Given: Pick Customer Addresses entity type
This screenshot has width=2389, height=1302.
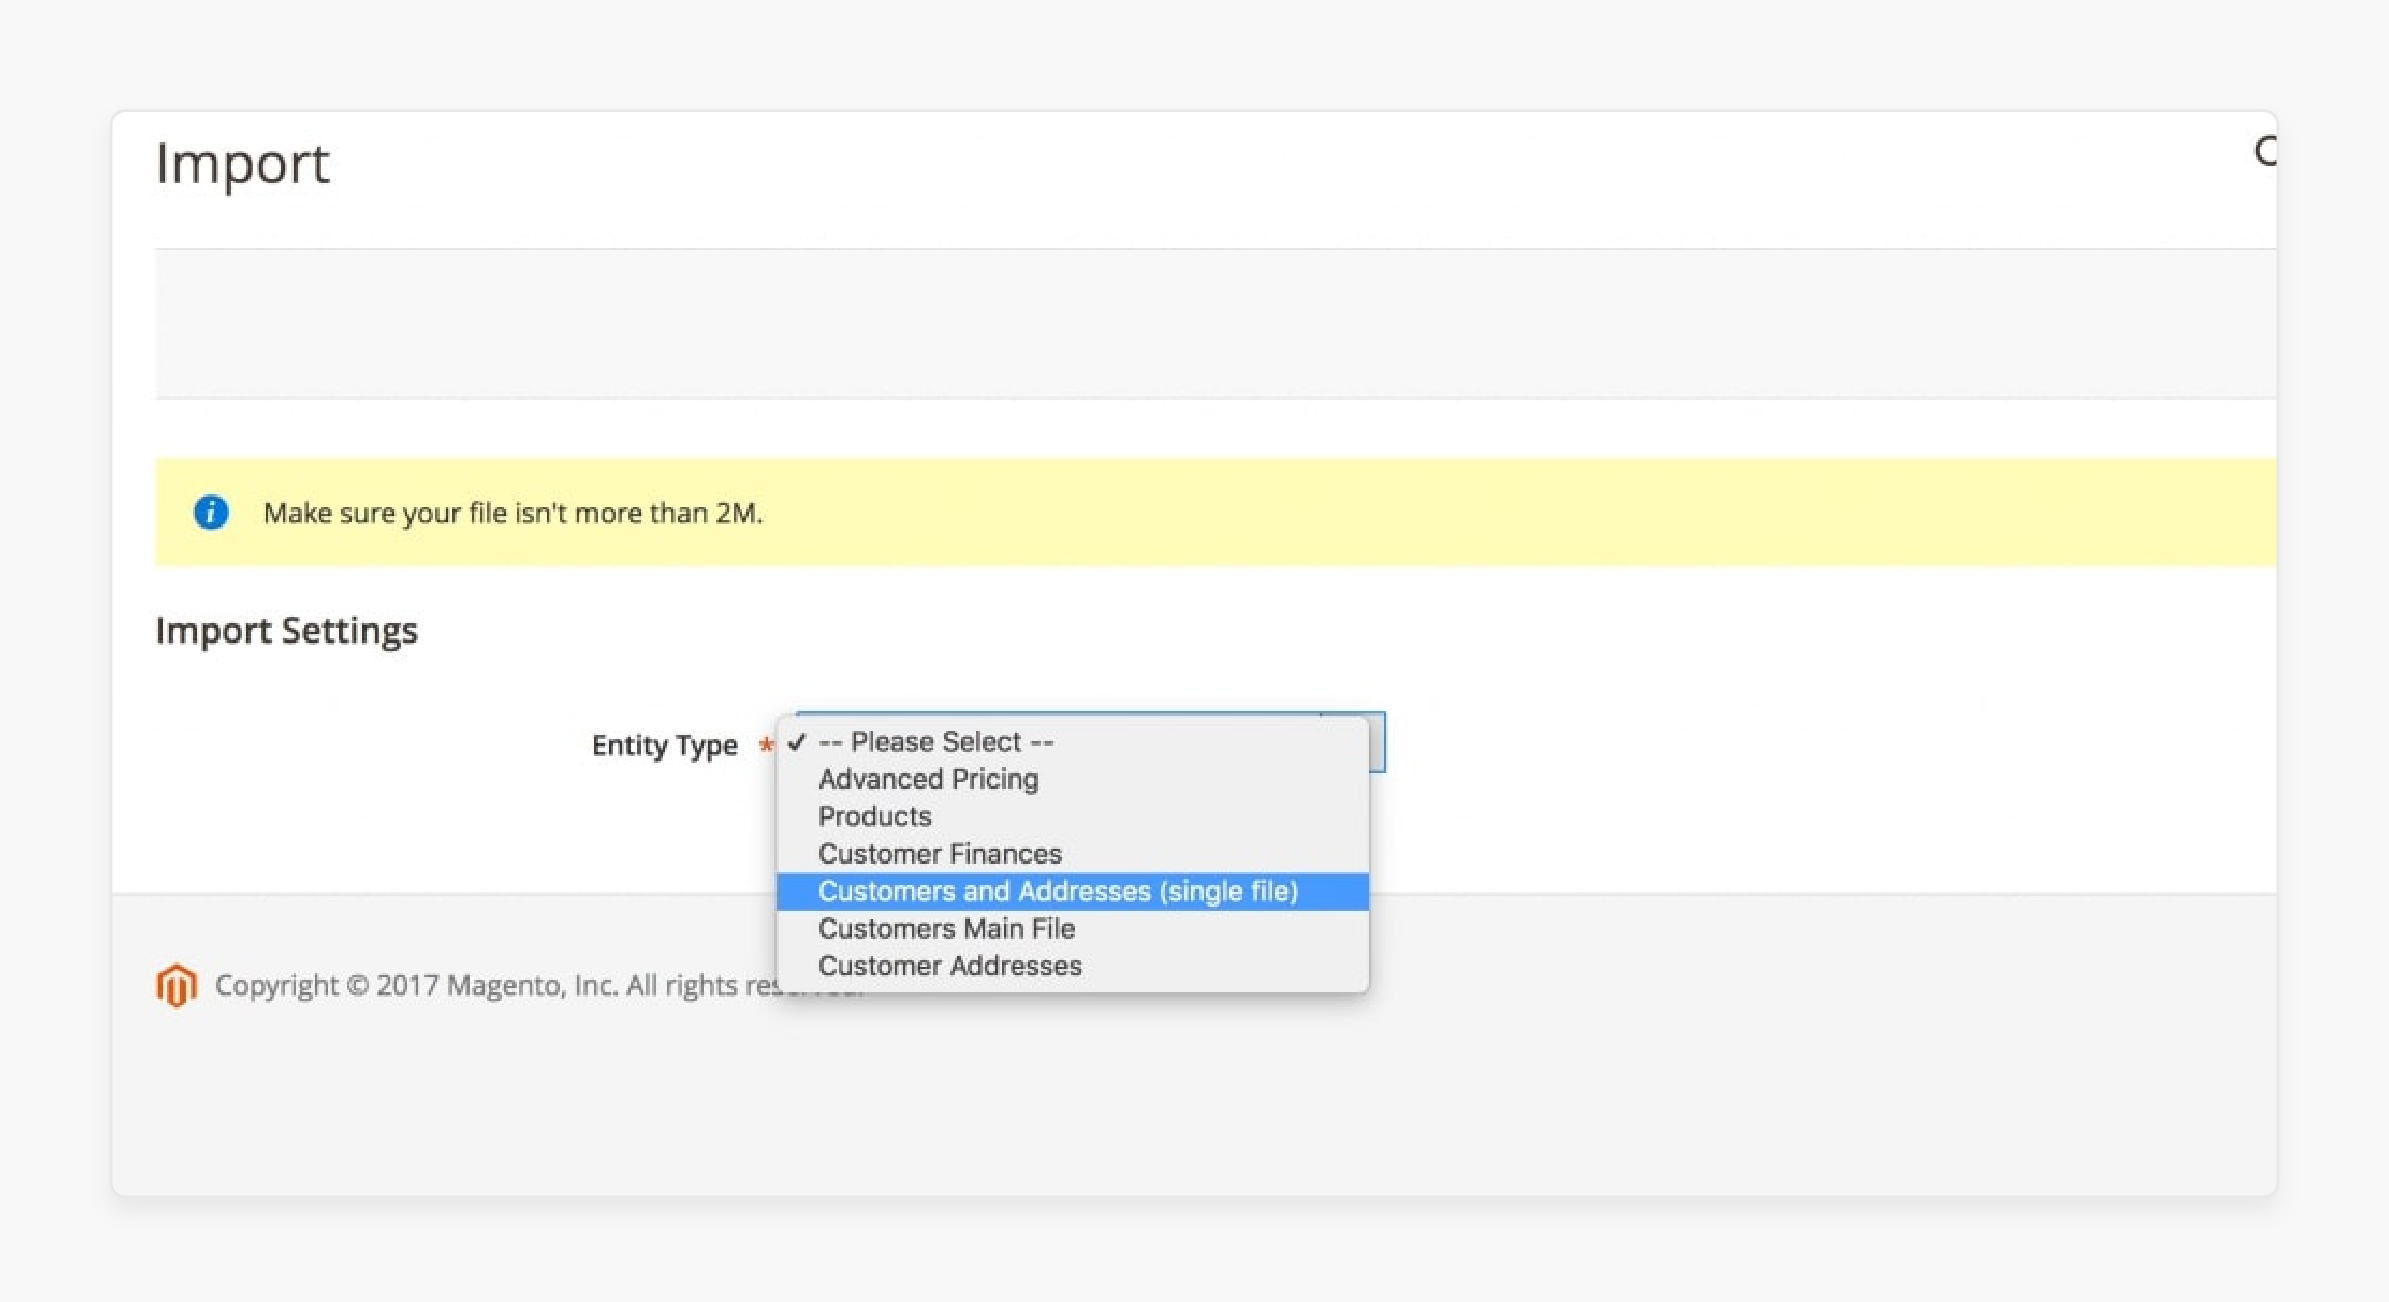Looking at the screenshot, I should click(x=1072, y=966).
